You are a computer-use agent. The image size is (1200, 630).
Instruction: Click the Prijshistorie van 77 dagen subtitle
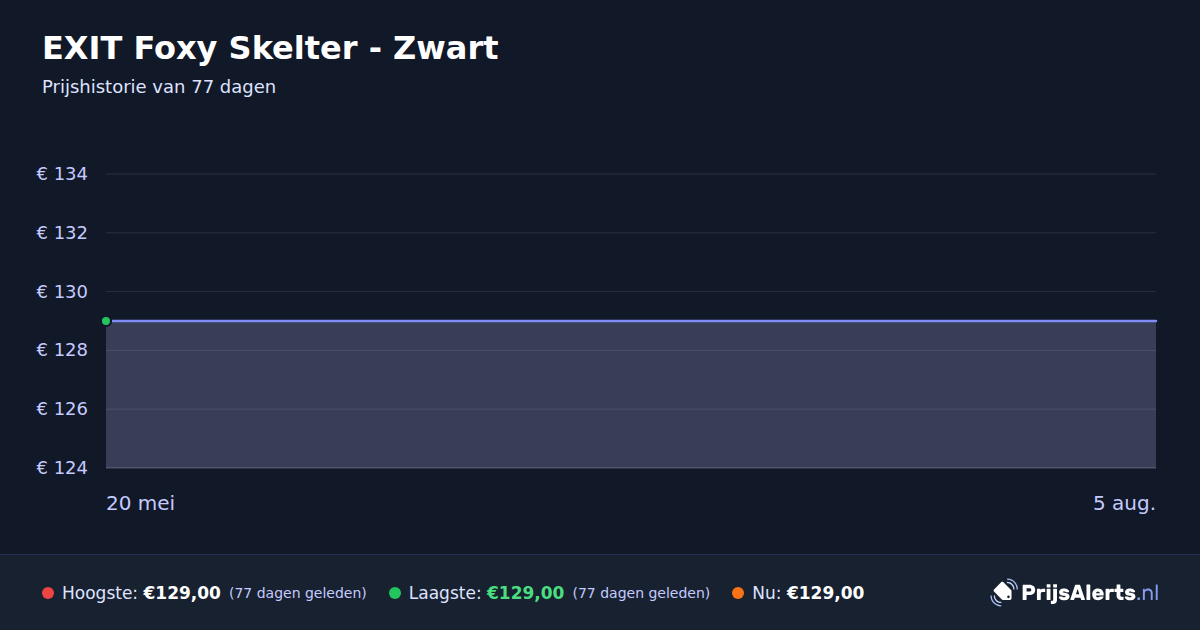pyautogui.click(x=159, y=87)
